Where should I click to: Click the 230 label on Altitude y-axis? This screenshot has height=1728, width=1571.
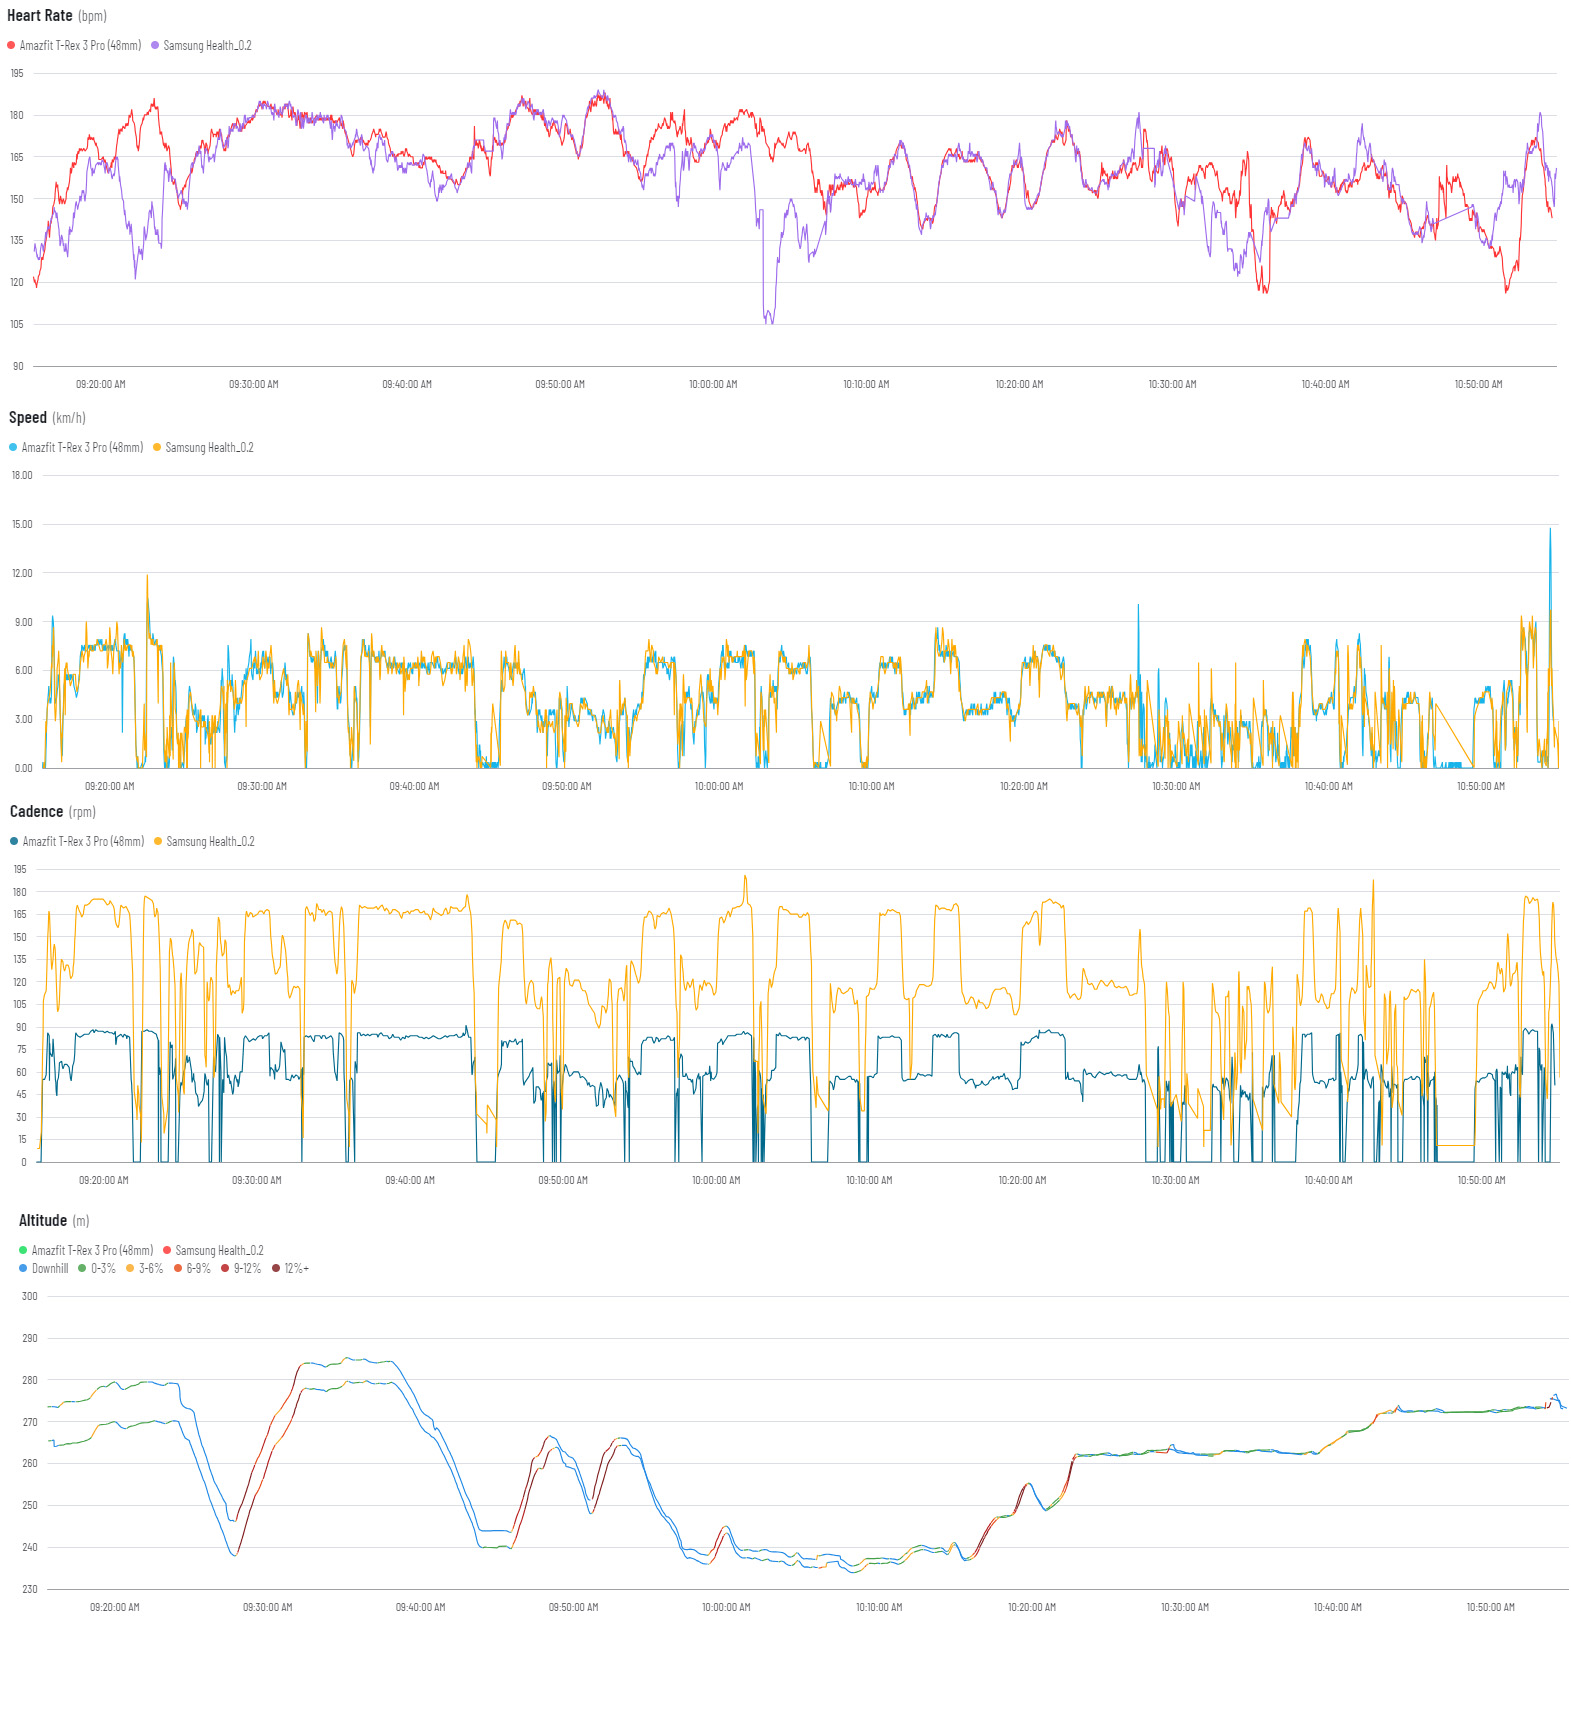click(30, 1590)
